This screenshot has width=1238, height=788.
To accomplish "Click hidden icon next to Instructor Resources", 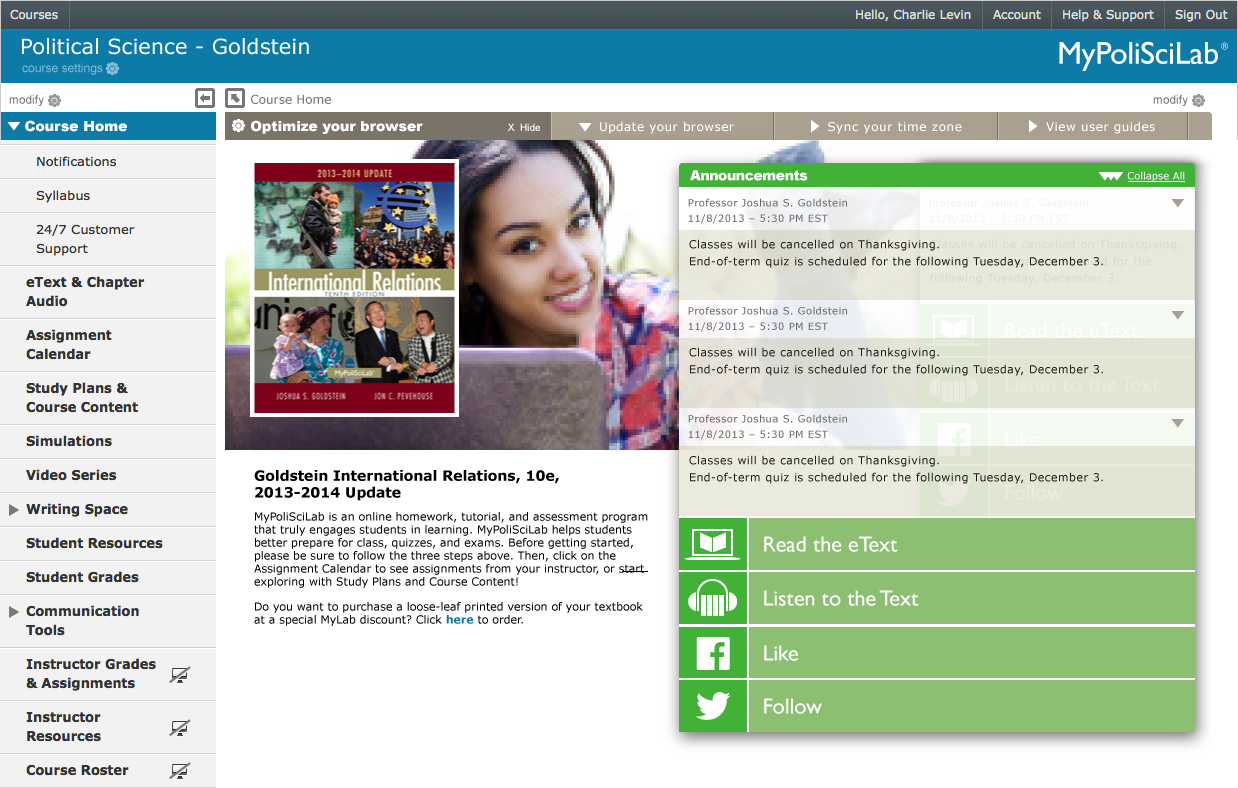I will click(x=180, y=728).
